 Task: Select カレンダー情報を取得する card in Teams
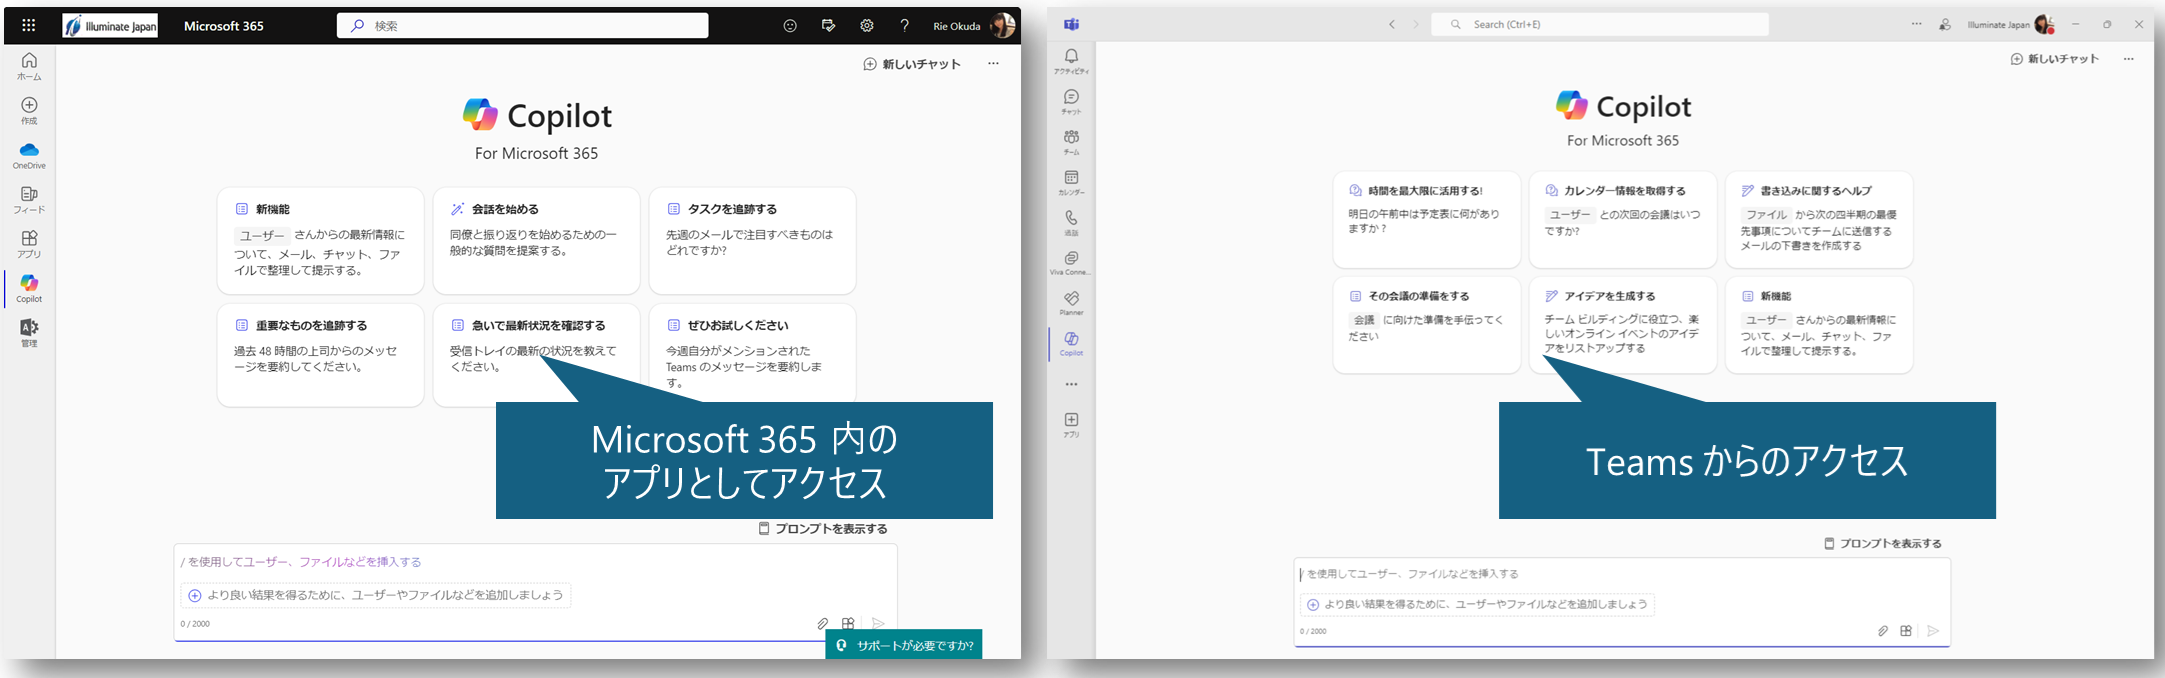click(x=1623, y=220)
